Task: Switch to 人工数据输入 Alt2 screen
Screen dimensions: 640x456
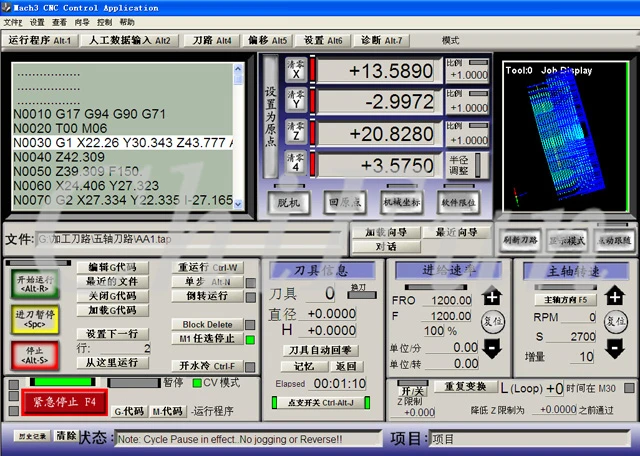Action: [129, 40]
